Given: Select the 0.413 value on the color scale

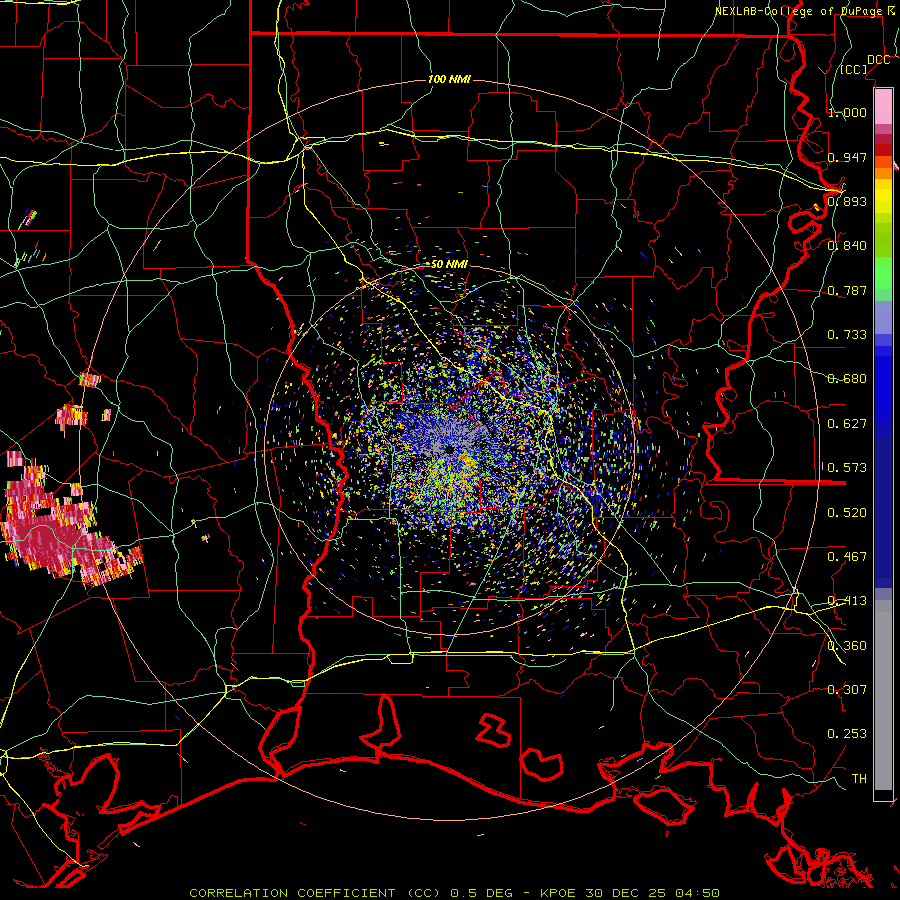Looking at the screenshot, I should click(x=847, y=600).
